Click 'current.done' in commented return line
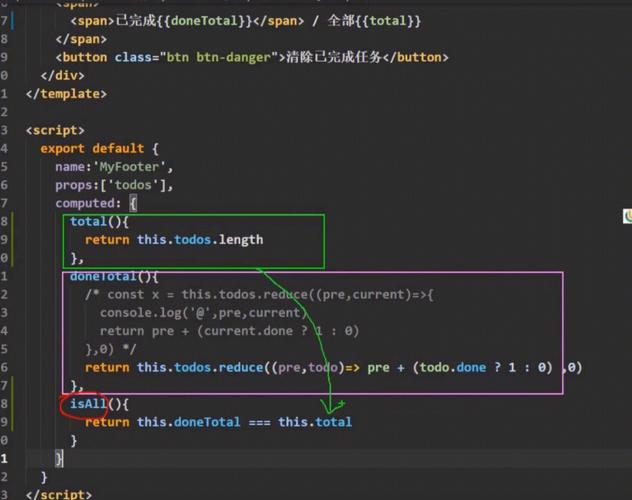 point(248,331)
